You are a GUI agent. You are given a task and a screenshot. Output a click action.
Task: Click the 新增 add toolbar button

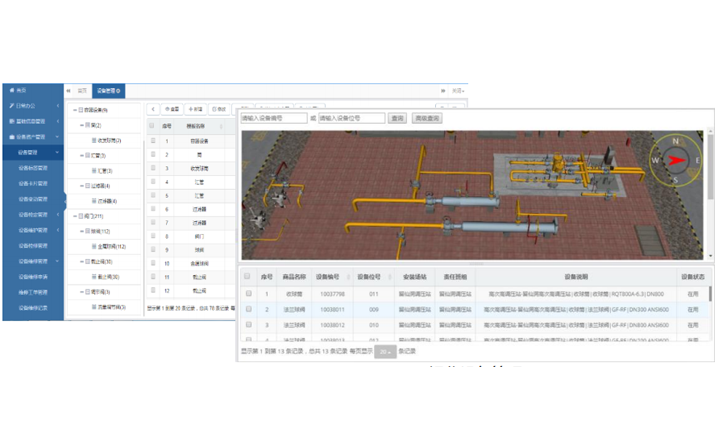click(x=196, y=108)
